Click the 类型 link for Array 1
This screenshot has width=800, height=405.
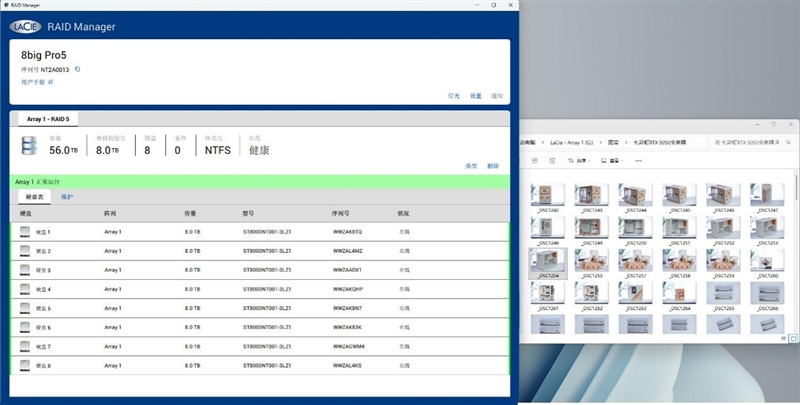[x=471, y=166]
